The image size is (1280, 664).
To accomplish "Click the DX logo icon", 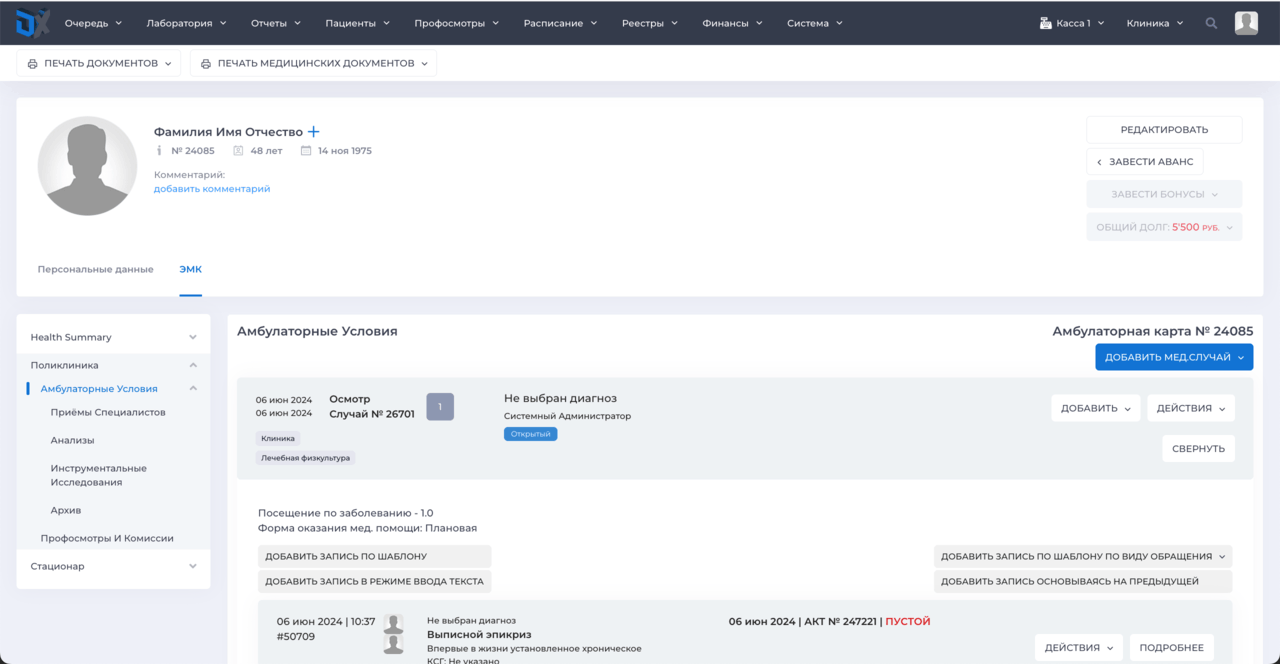I will (x=33, y=22).
